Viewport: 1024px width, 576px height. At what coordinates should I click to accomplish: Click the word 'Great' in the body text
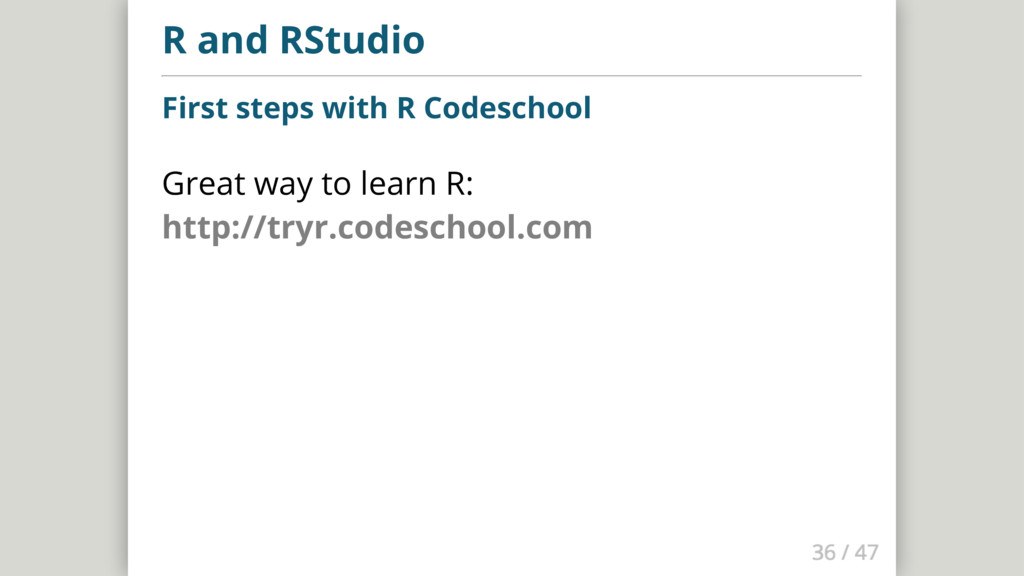(x=194, y=185)
